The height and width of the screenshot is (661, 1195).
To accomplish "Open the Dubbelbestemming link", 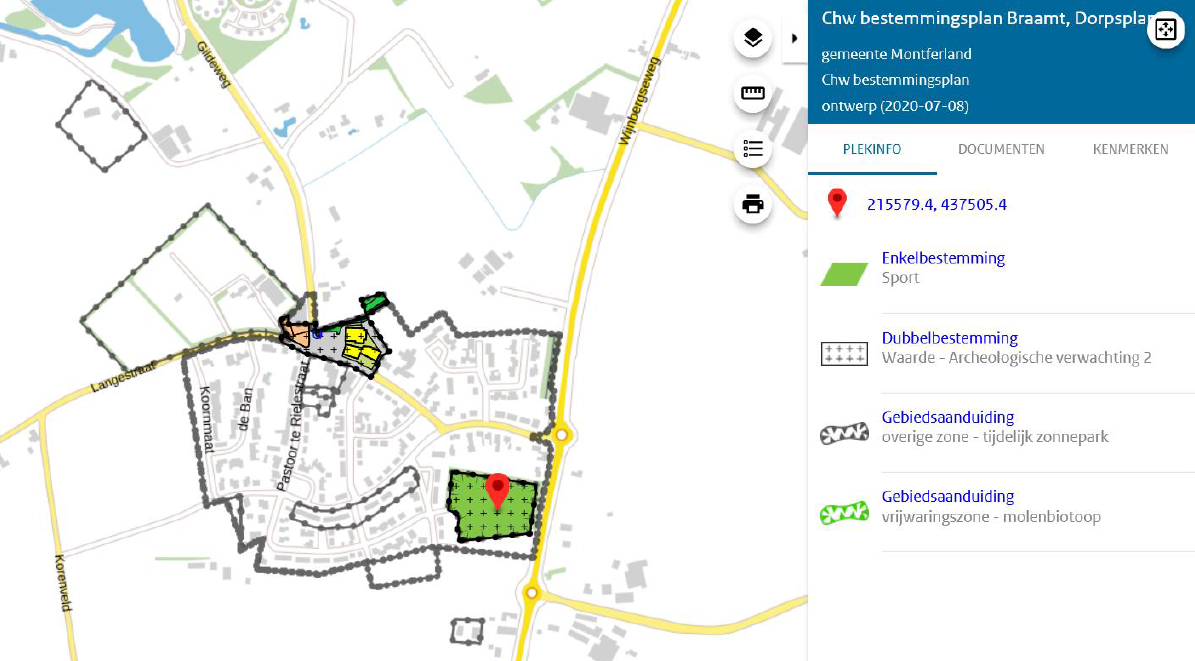I will (950, 338).
